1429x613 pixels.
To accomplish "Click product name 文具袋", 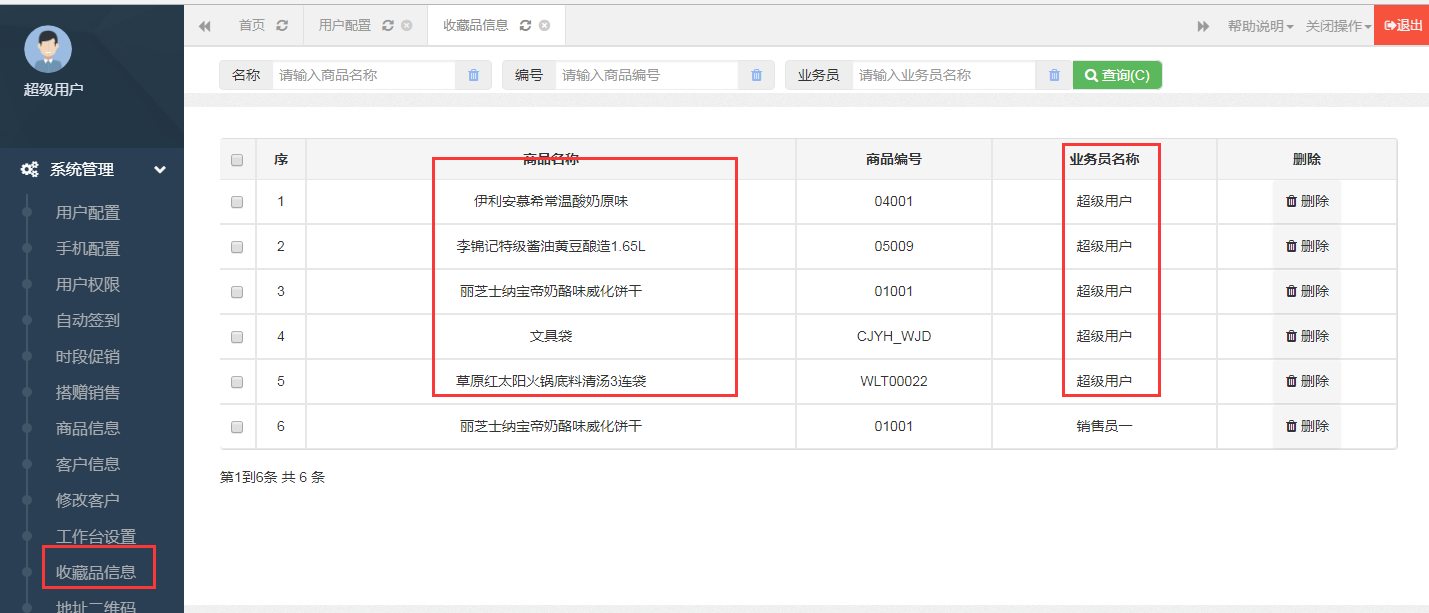I will tap(551, 336).
